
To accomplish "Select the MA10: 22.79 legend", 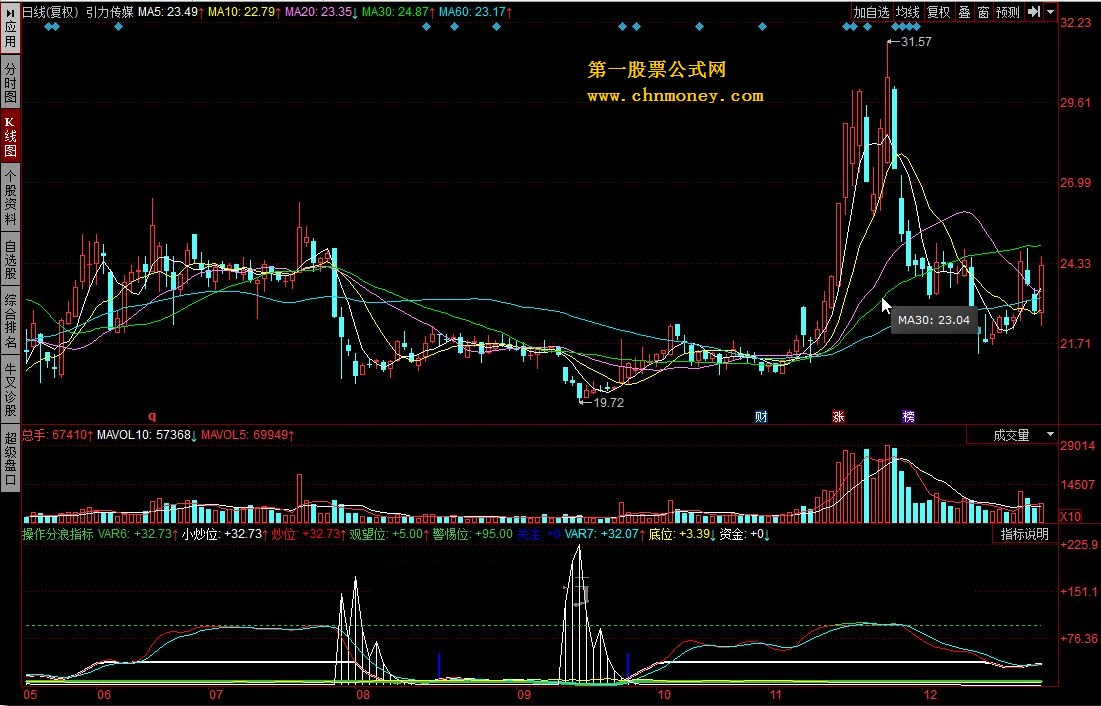I will click(244, 12).
